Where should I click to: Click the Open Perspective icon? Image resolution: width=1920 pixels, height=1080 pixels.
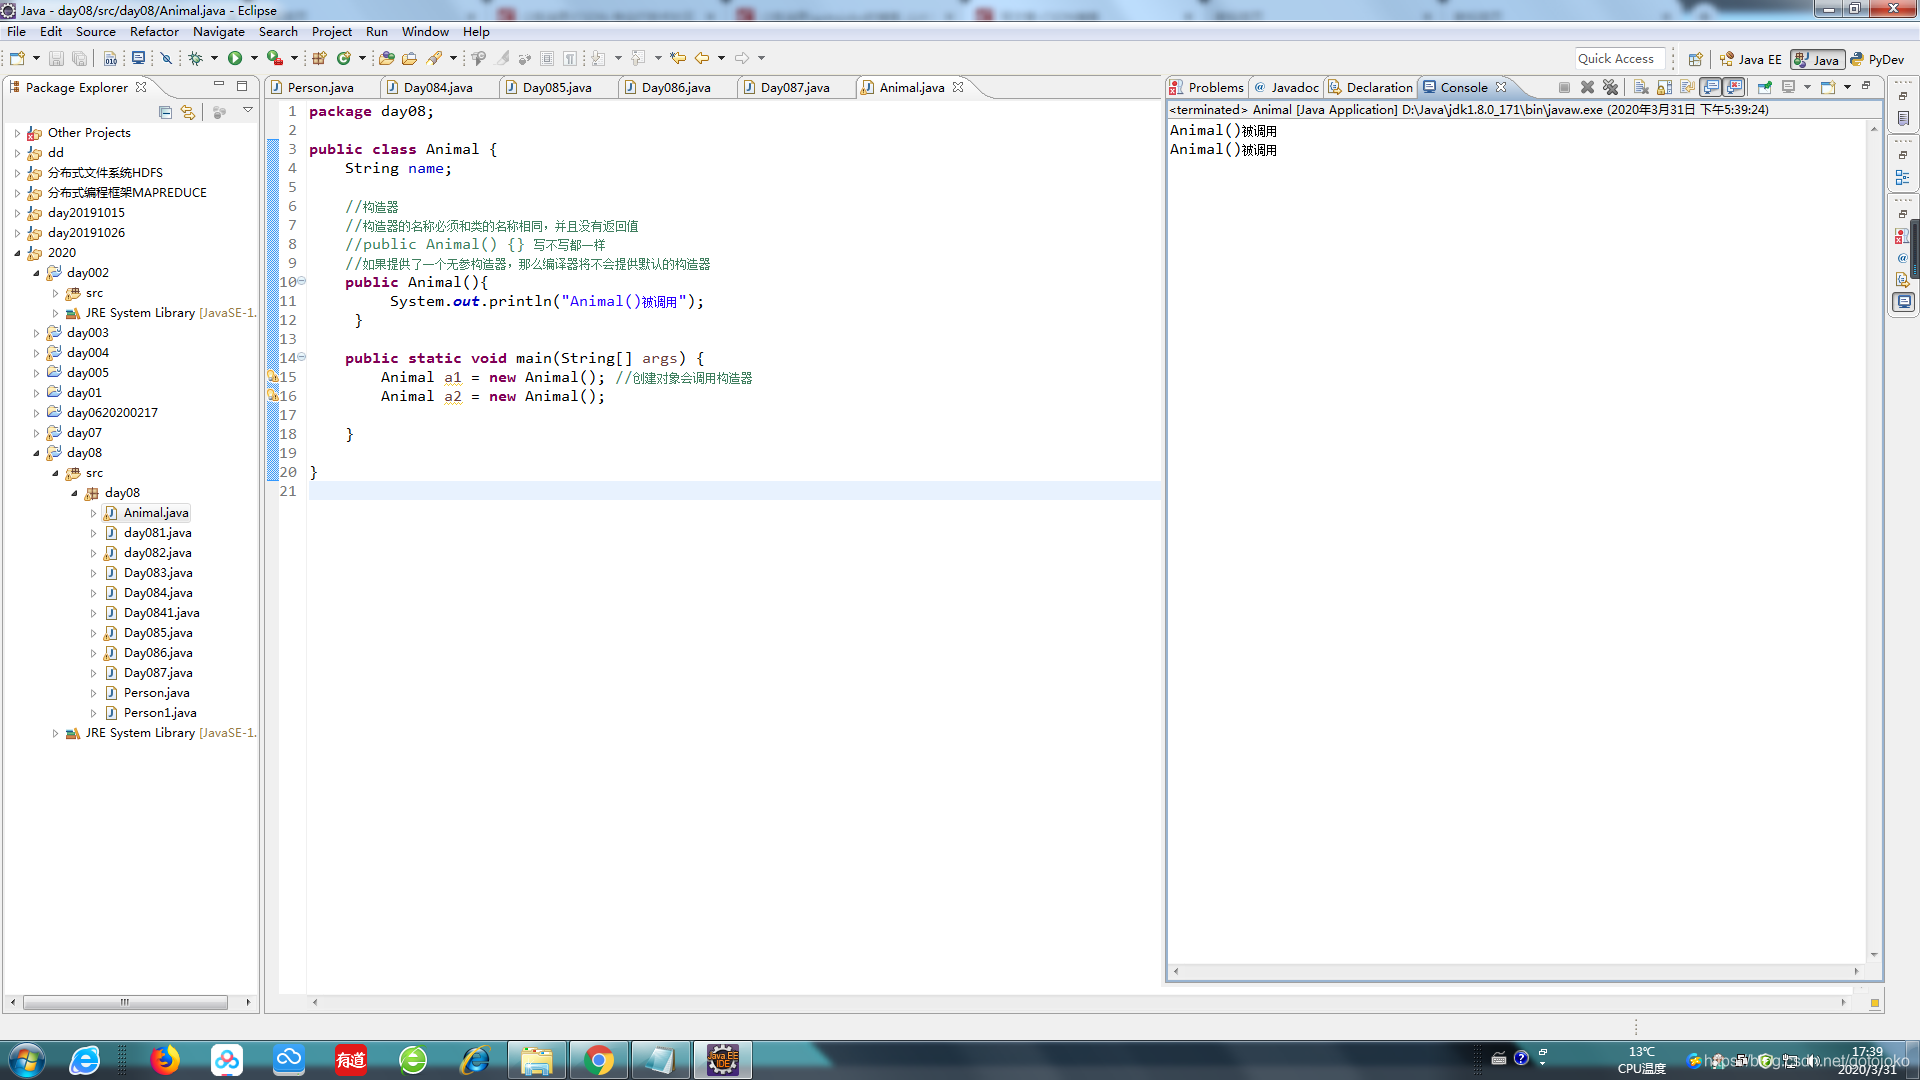[1695, 59]
